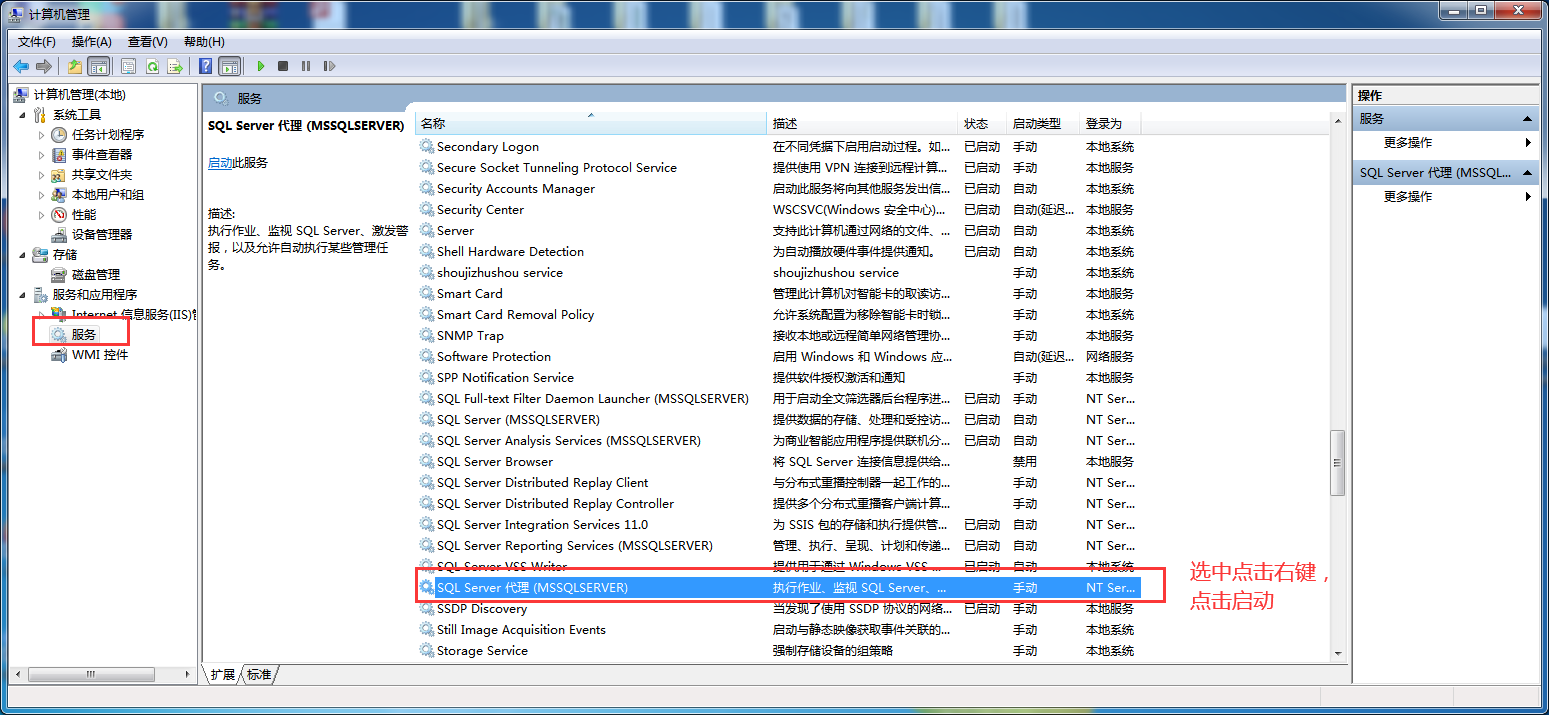Screen dimensions: 1549x715
Task: Select the 设备管理器 icon in tree
Action: click(59, 234)
